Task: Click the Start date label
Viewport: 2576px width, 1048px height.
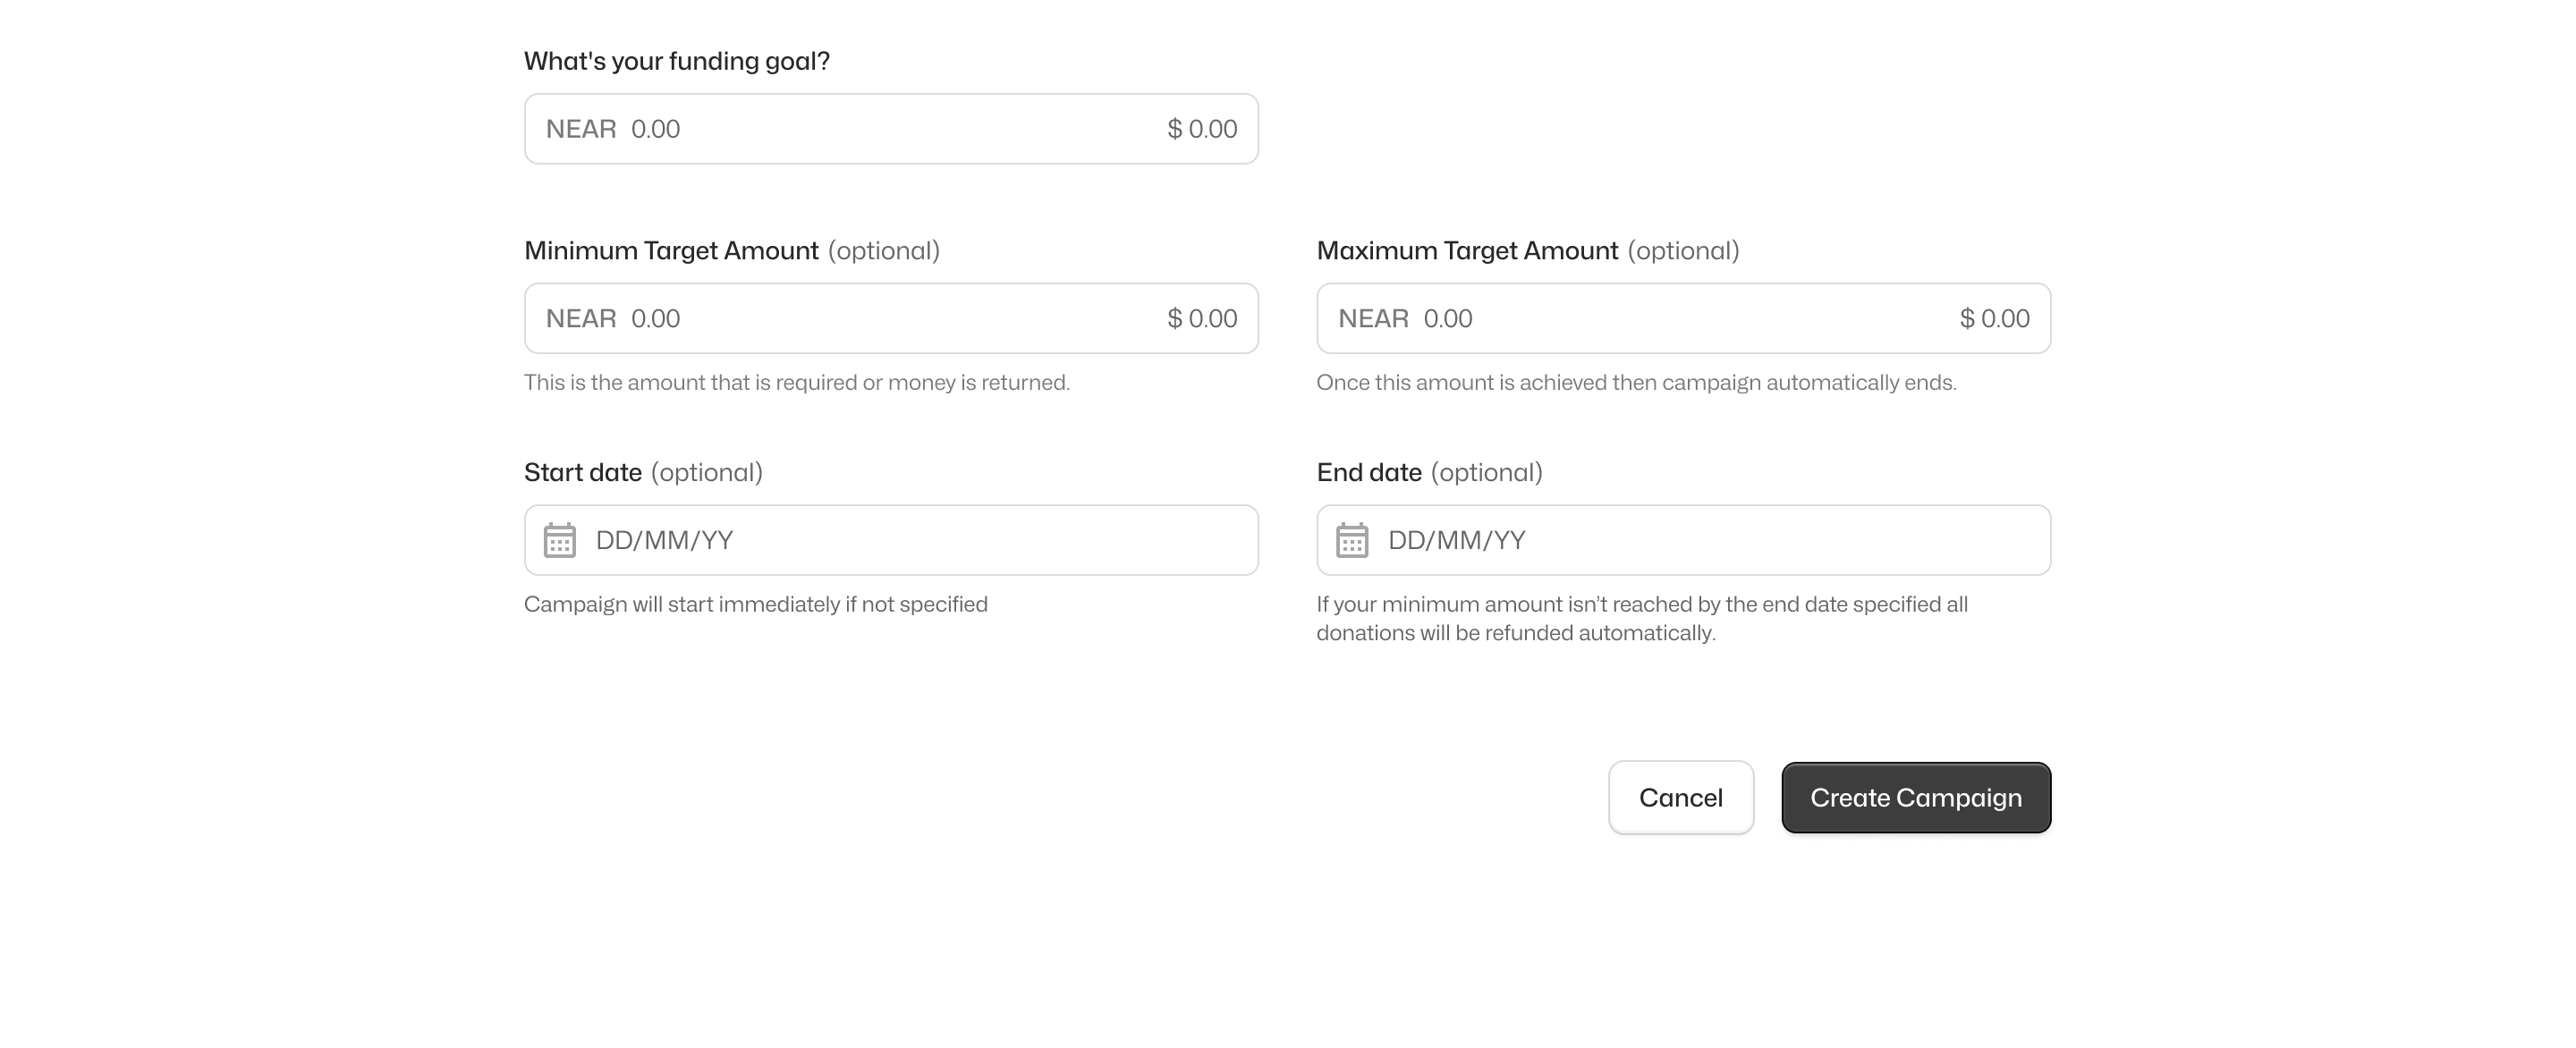Action: point(583,473)
